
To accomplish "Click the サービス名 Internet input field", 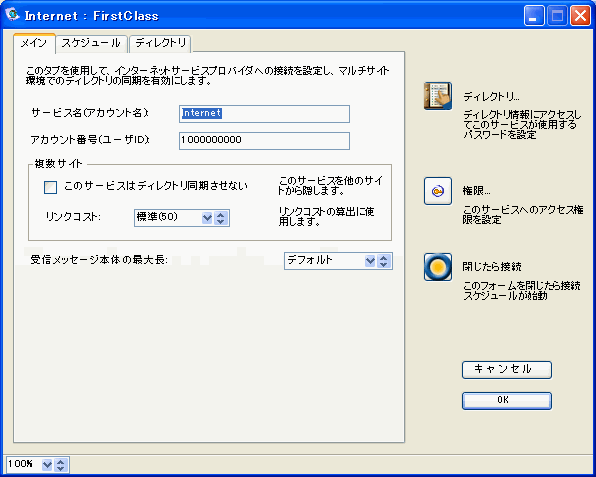I will 264,114.
